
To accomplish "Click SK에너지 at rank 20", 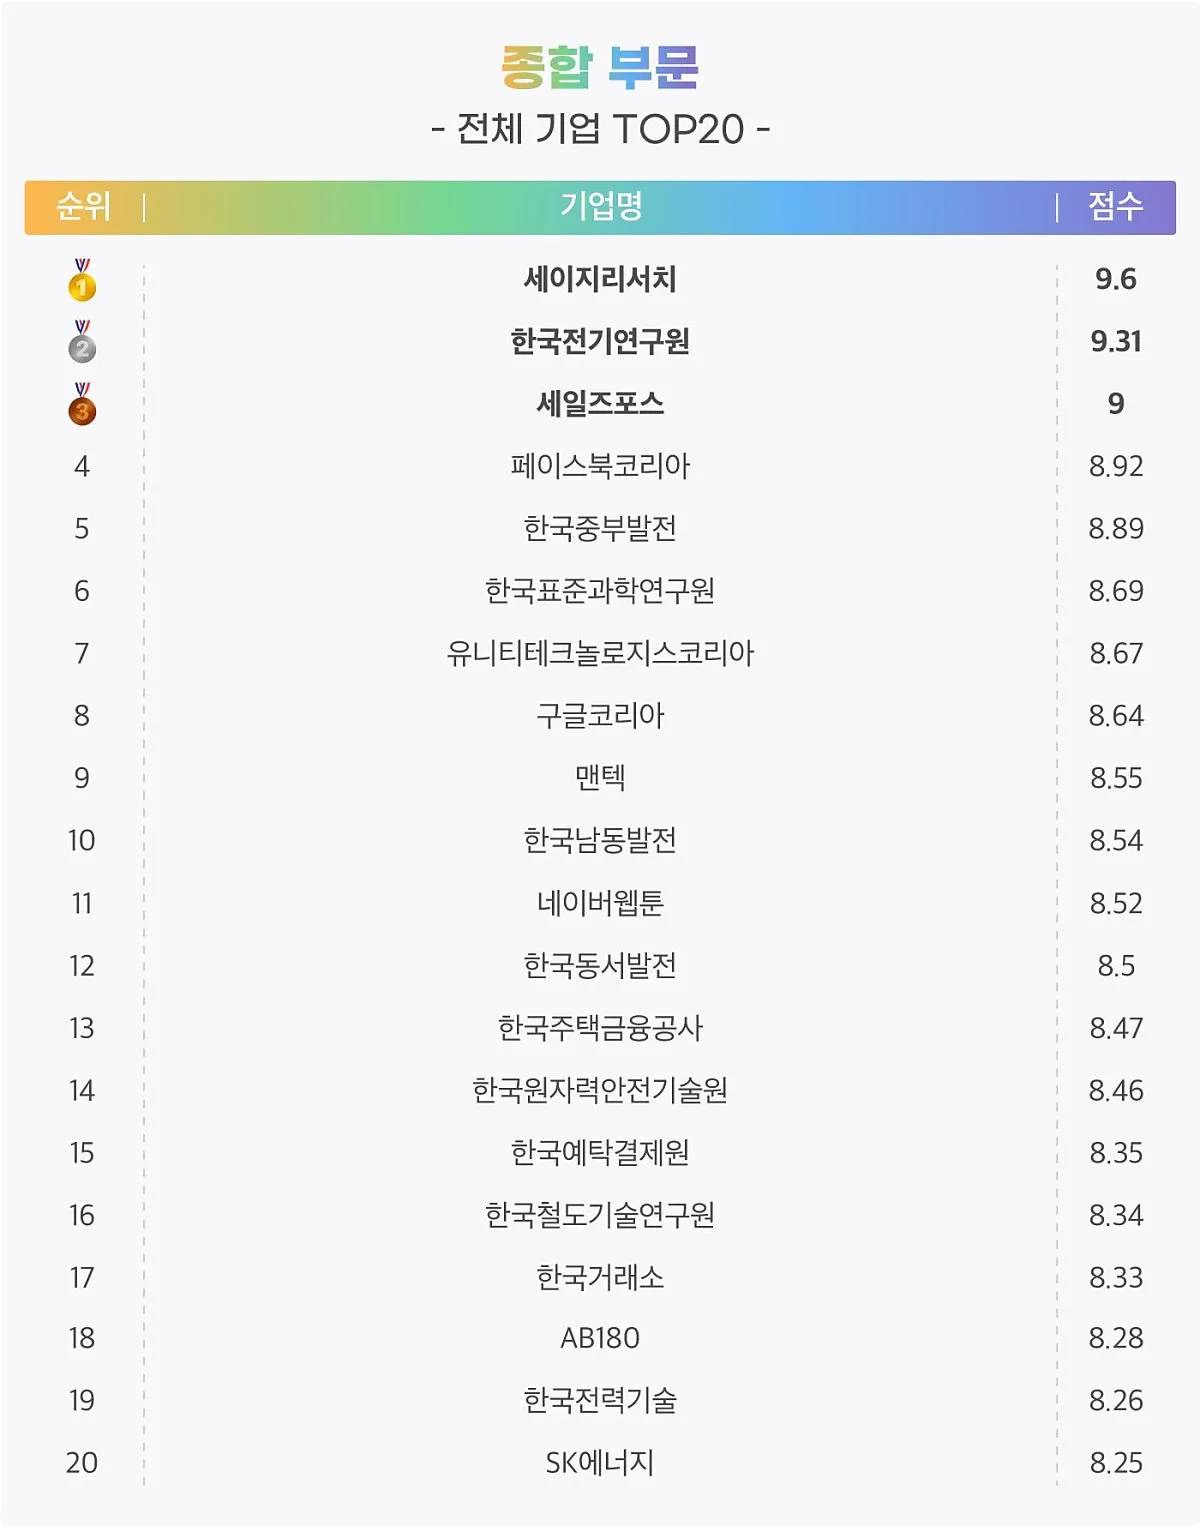I will click(600, 1463).
